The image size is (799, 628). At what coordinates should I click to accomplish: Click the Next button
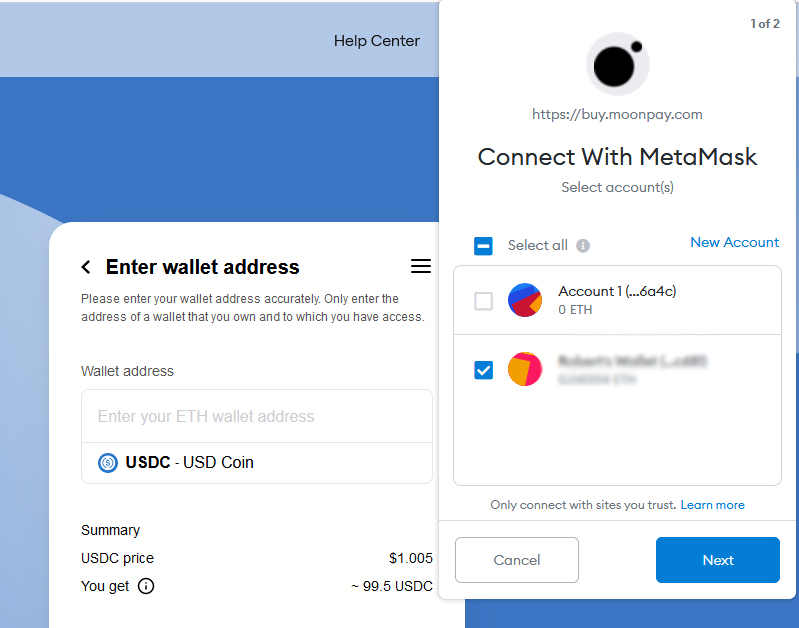717,560
